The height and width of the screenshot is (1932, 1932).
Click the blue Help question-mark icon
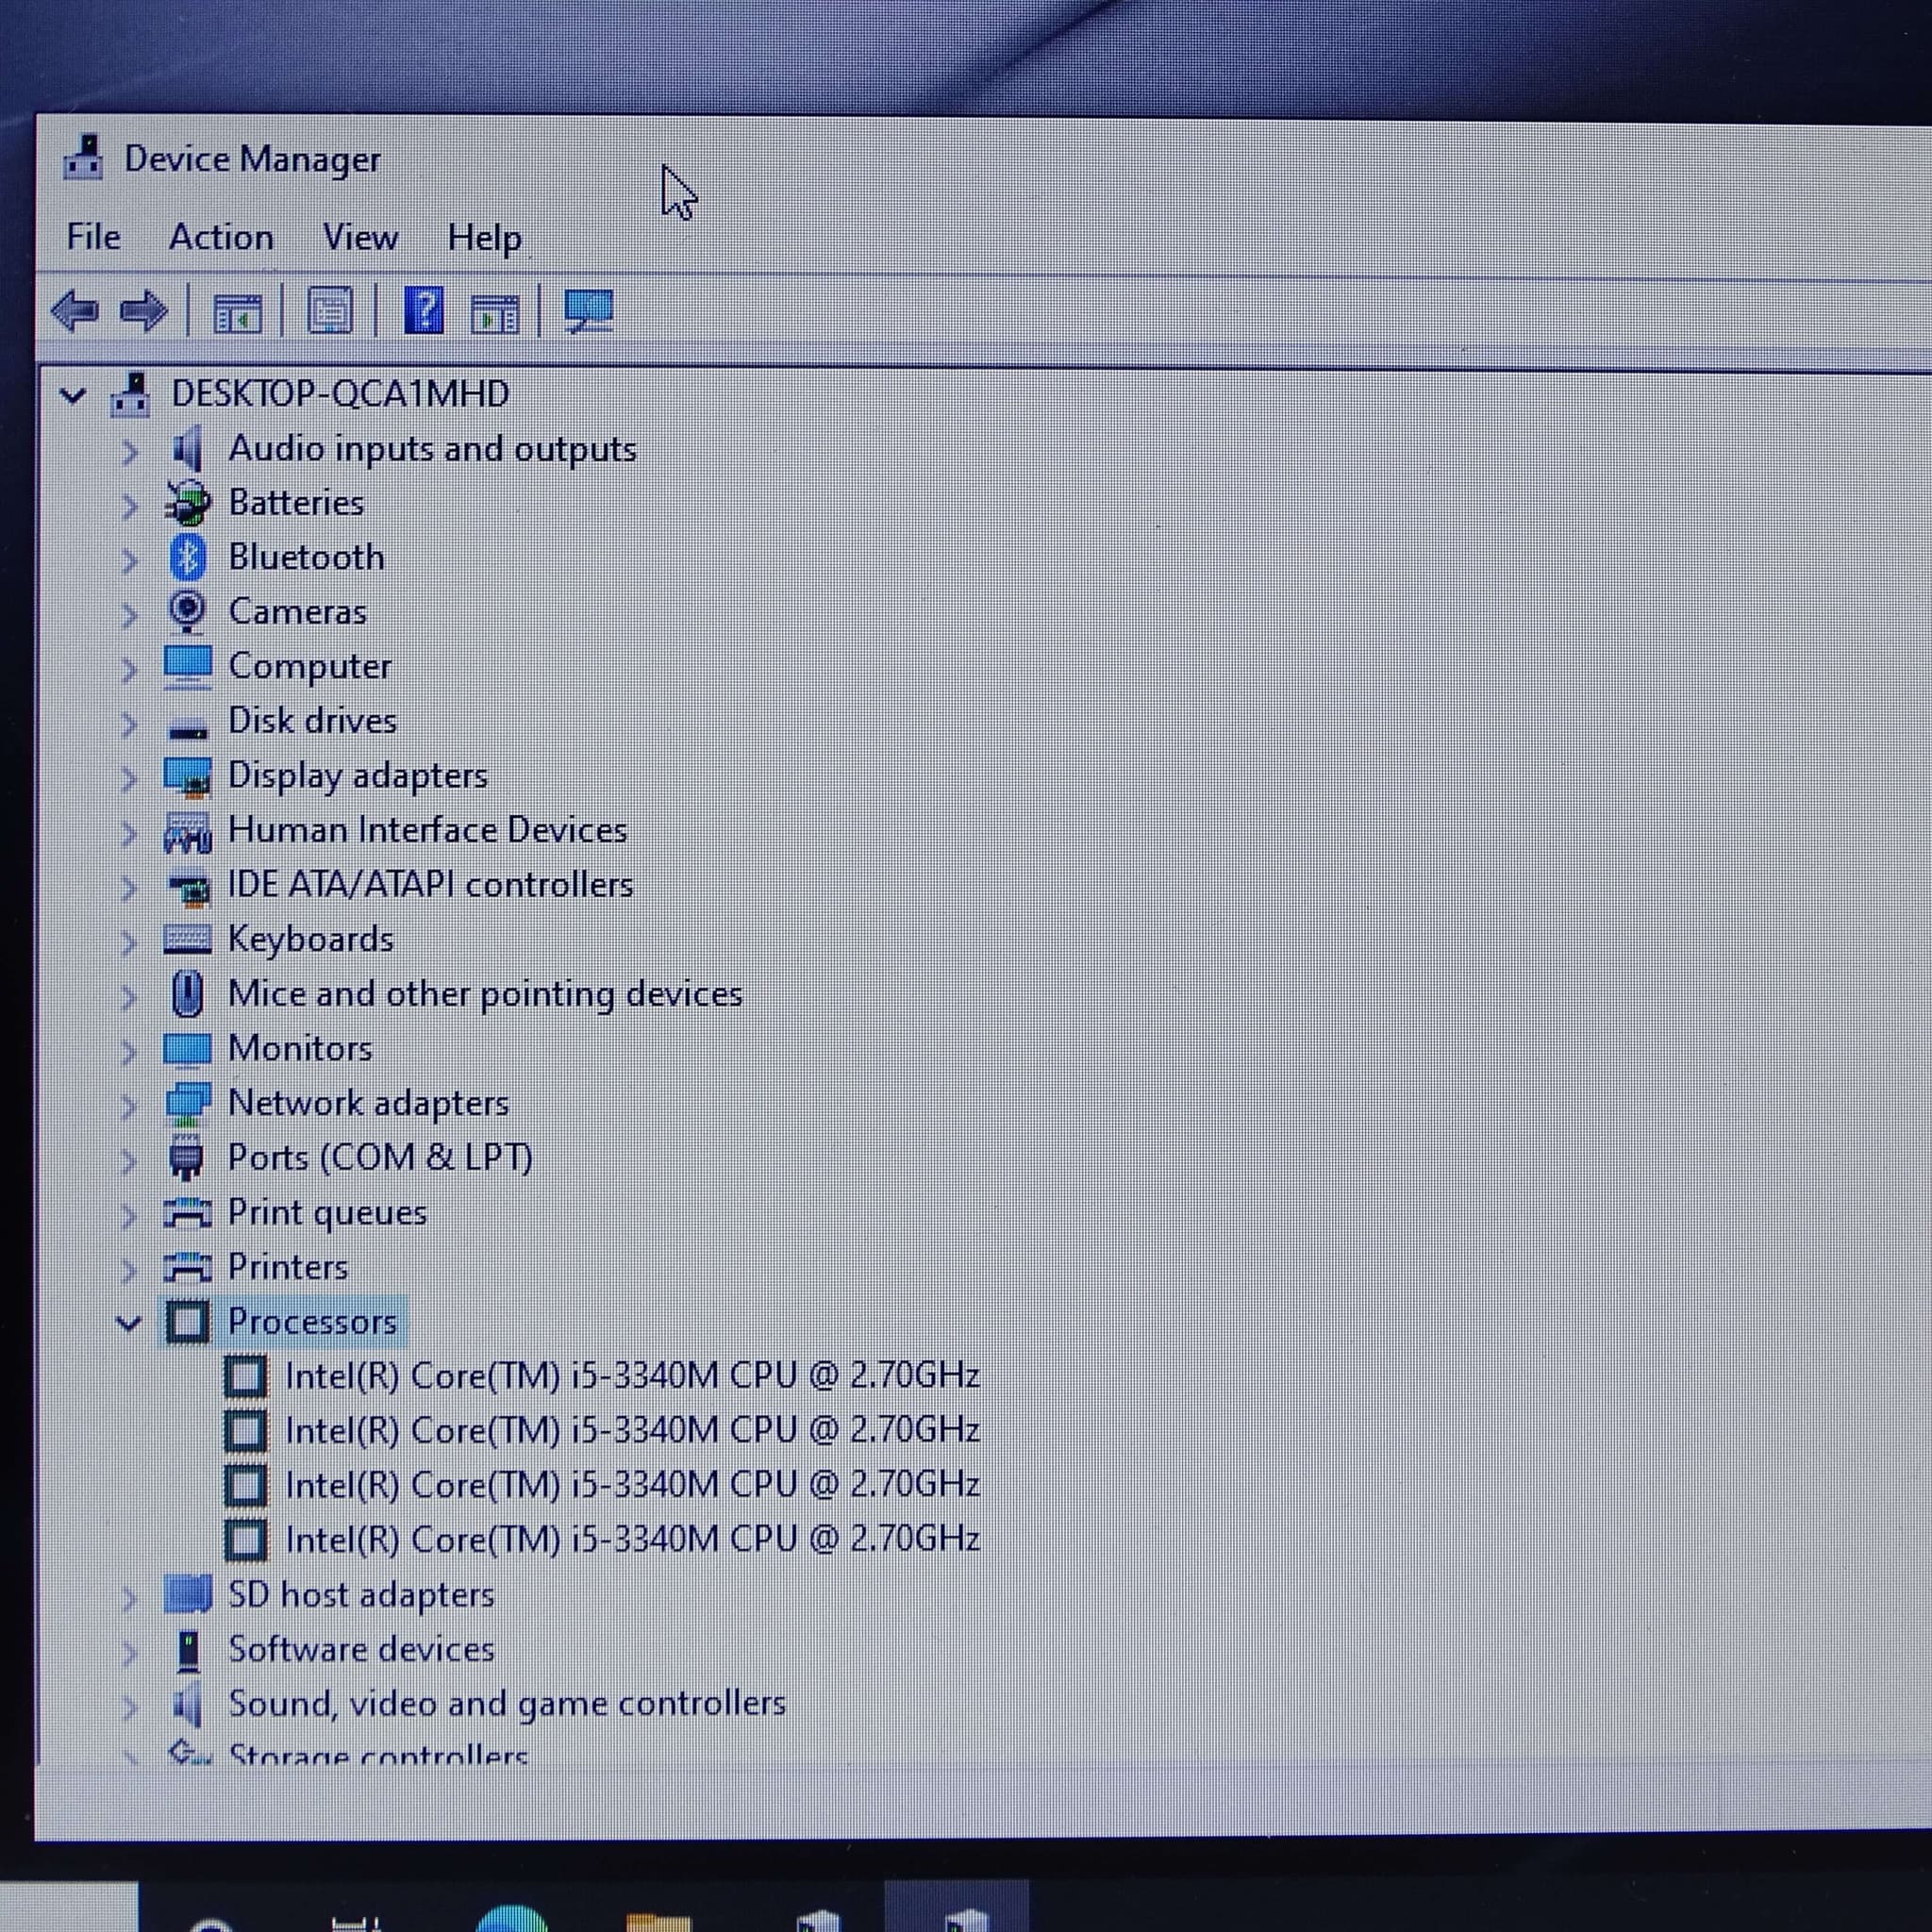tap(423, 310)
